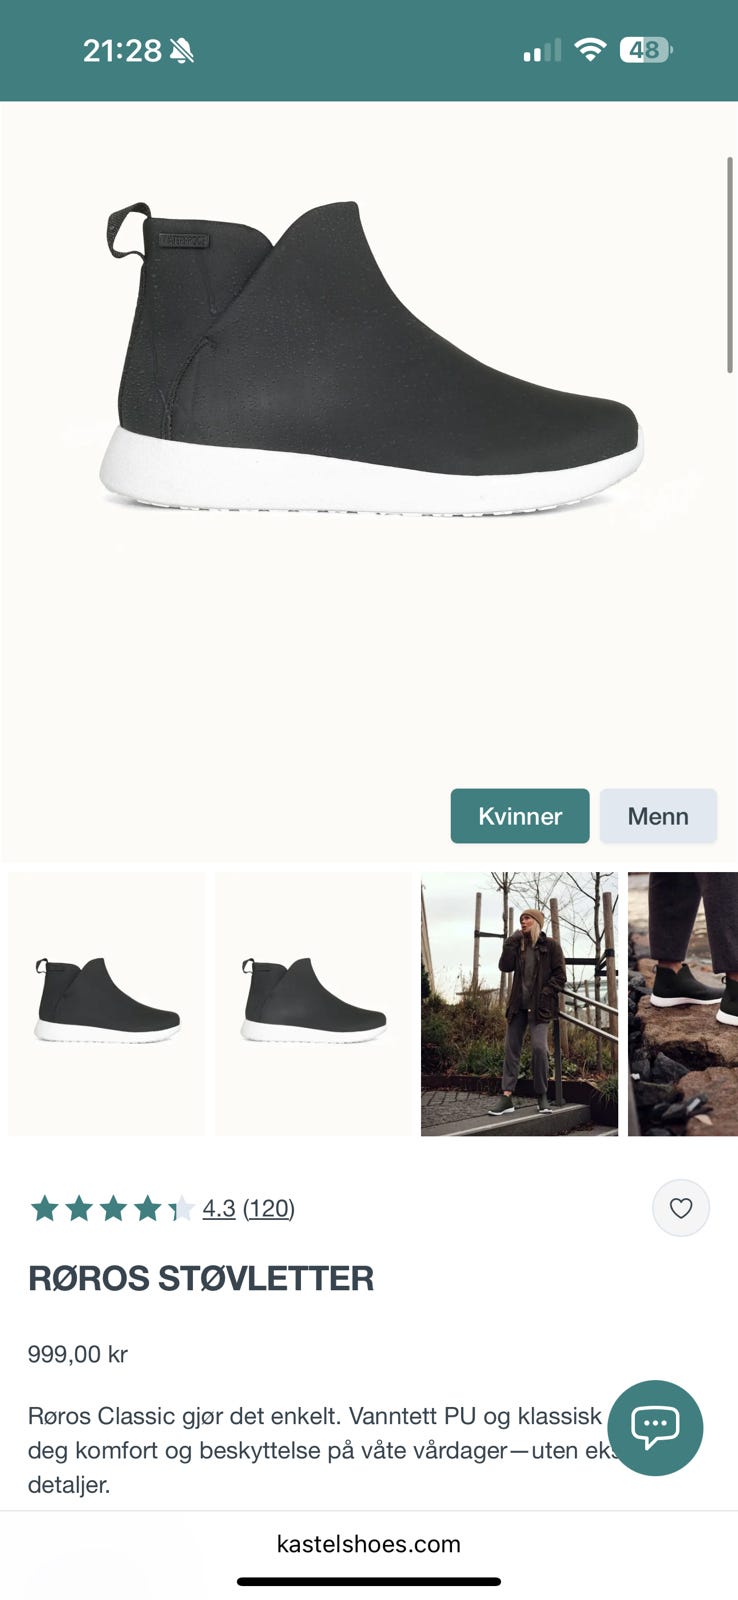Tap the cellular signal bars icon
Screen dimensions: 738x1600
tap(542, 51)
